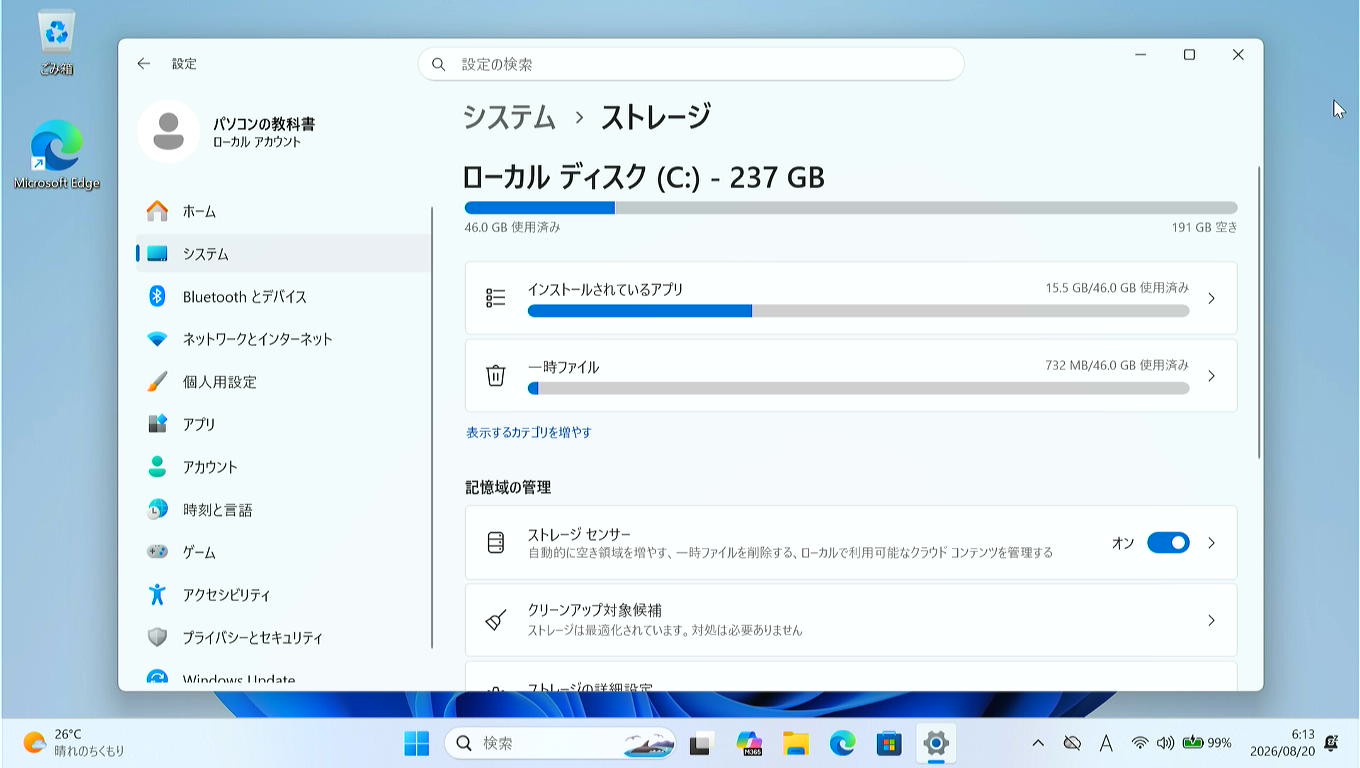The width and height of the screenshot is (1360, 768).
Task: Click the network Wi-Fi icon in sidebar
Action: 157,339
